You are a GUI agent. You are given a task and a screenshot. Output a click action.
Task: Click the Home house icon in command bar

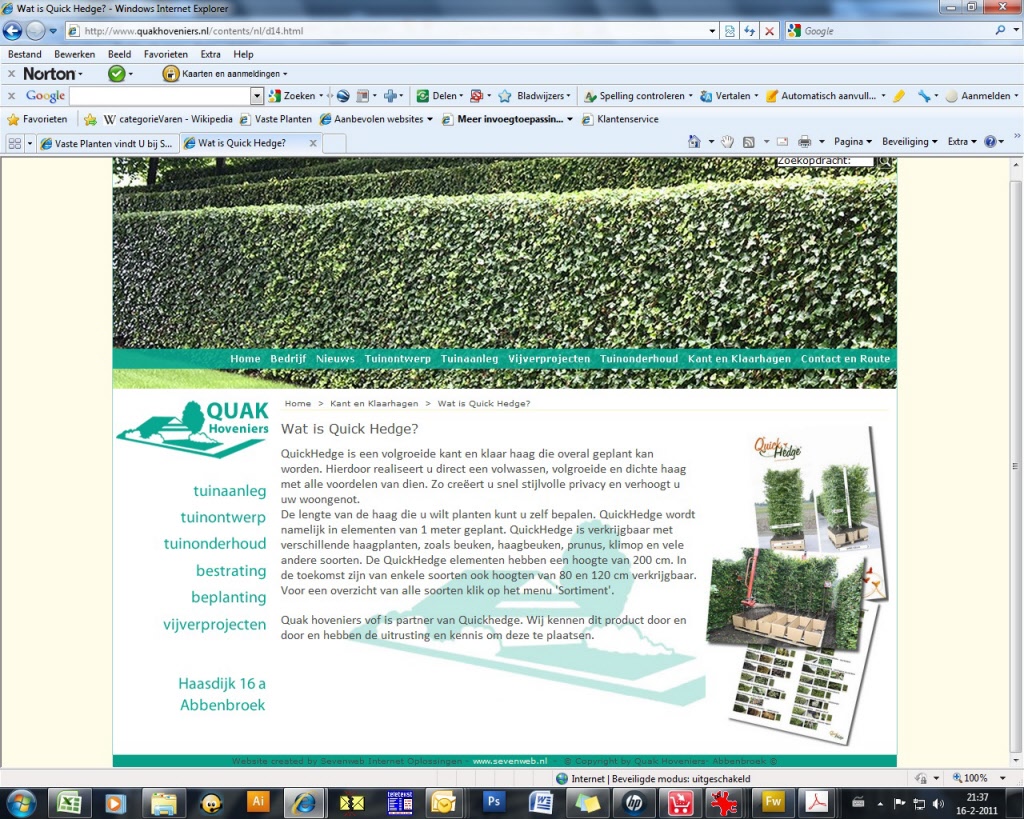(x=694, y=142)
